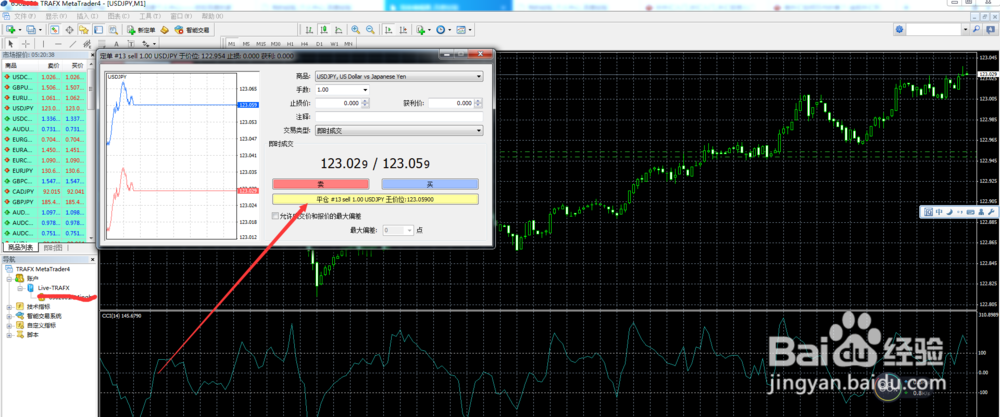
Task: Click the yellow 平仓 #13 close order button
Action: [x=375, y=199]
